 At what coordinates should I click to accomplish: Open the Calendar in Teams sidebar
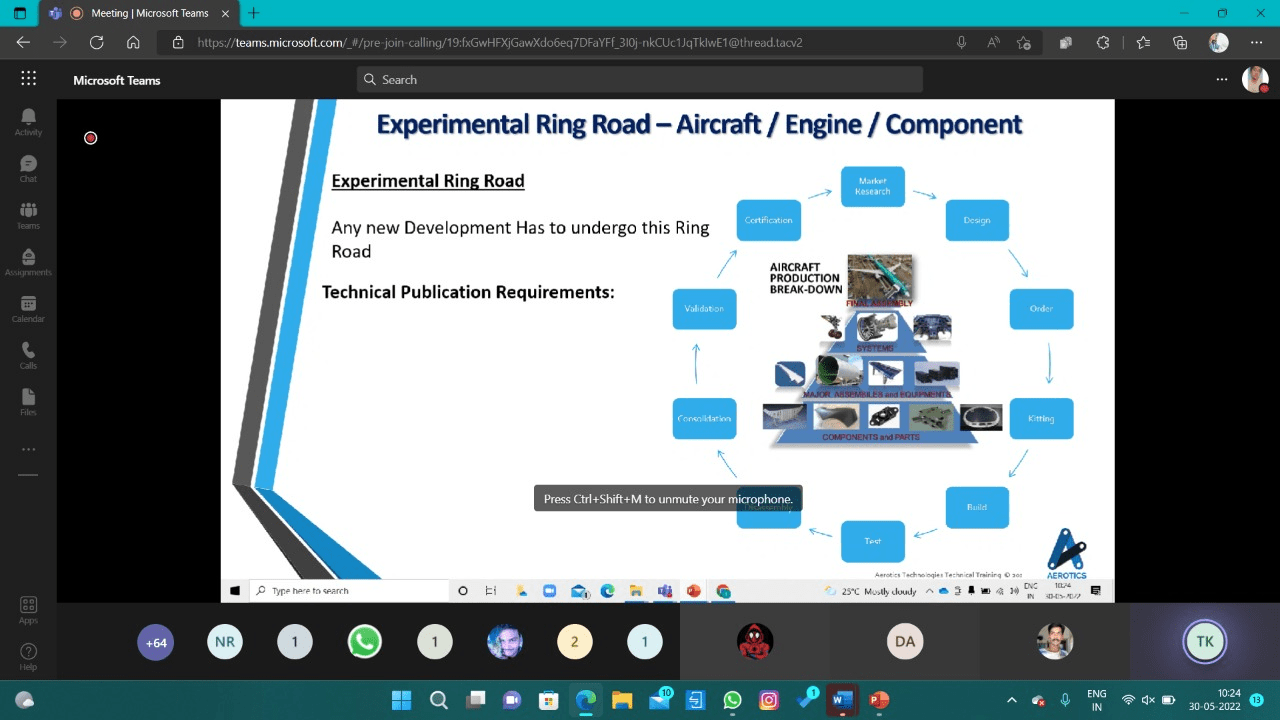pos(28,308)
